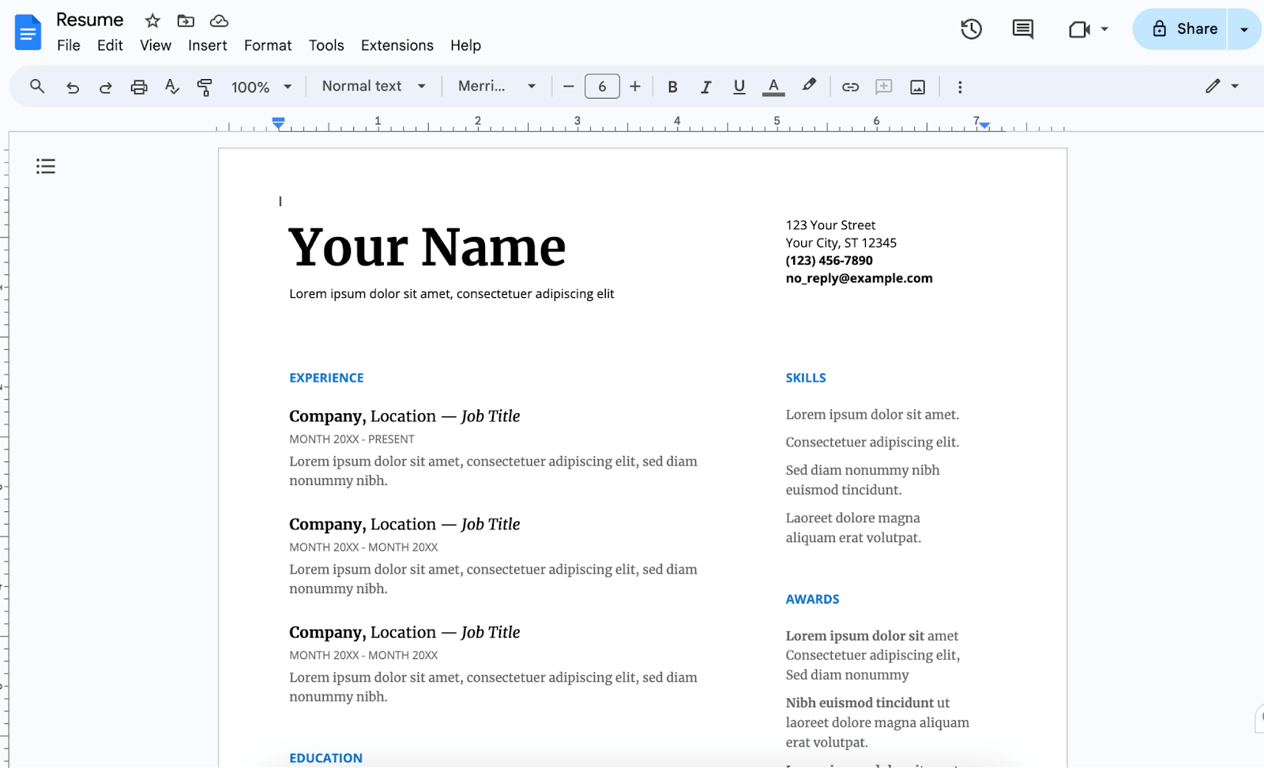Image resolution: width=1264 pixels, height=768 pixels.
Task: Open the File menu
Action: [x=69, y=45]
